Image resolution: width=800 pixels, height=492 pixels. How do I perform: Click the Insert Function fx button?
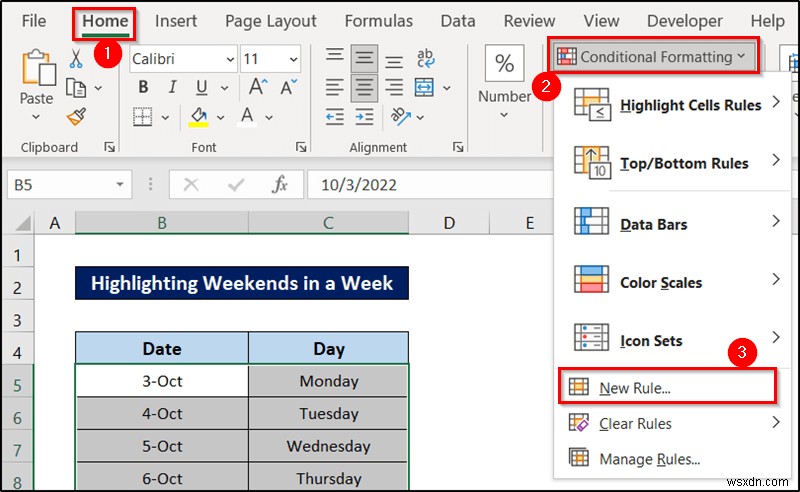pos(280,185)
